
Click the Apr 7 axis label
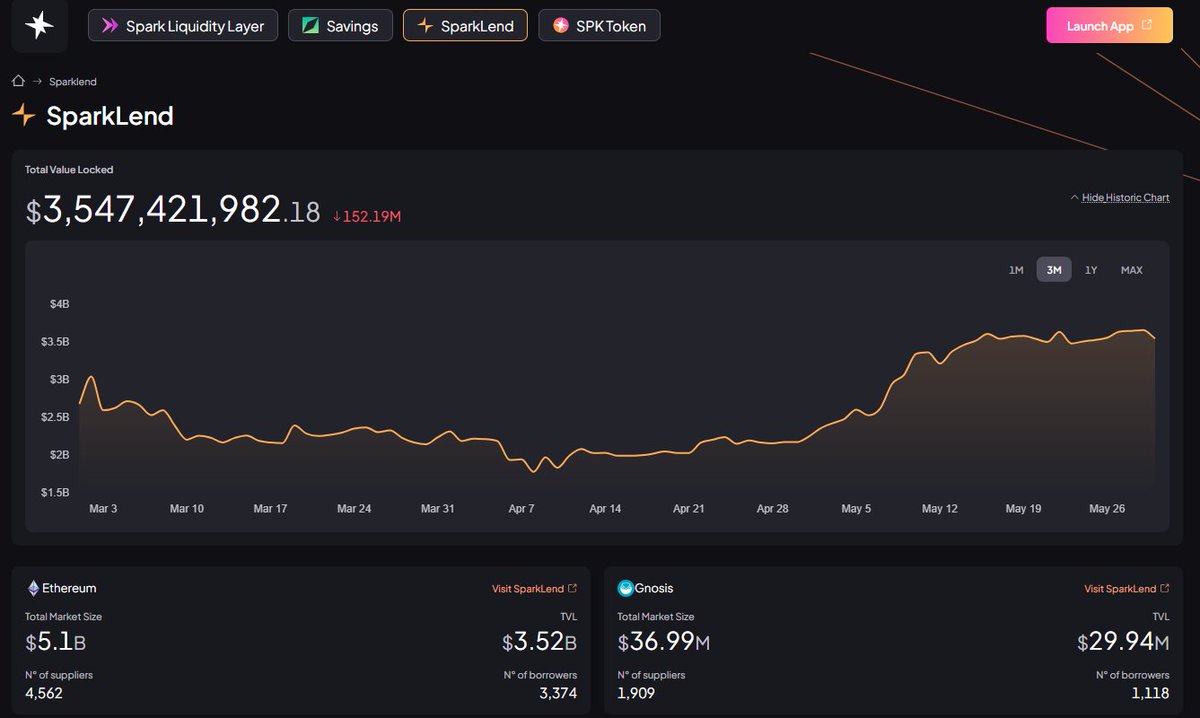521,509
